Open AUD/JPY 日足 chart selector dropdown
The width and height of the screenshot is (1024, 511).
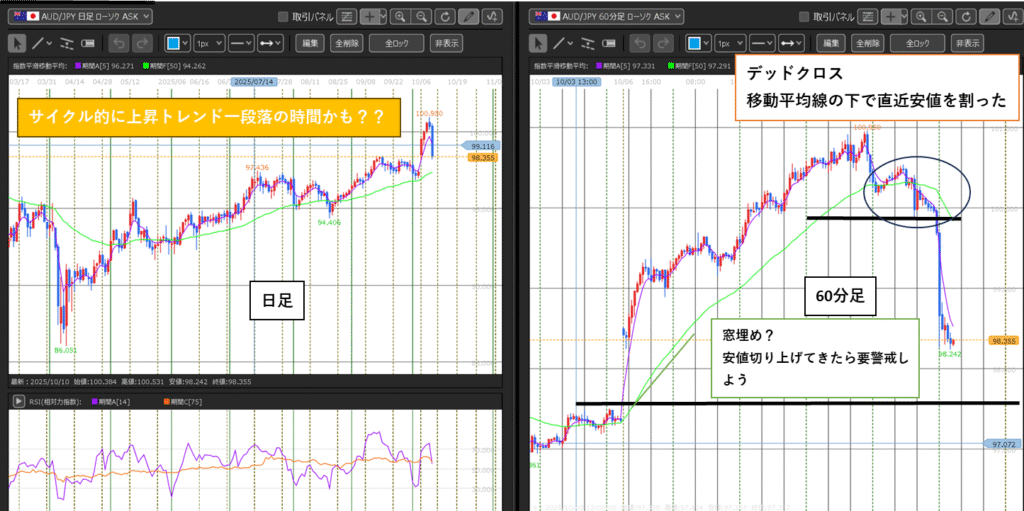tap(80, 16)
